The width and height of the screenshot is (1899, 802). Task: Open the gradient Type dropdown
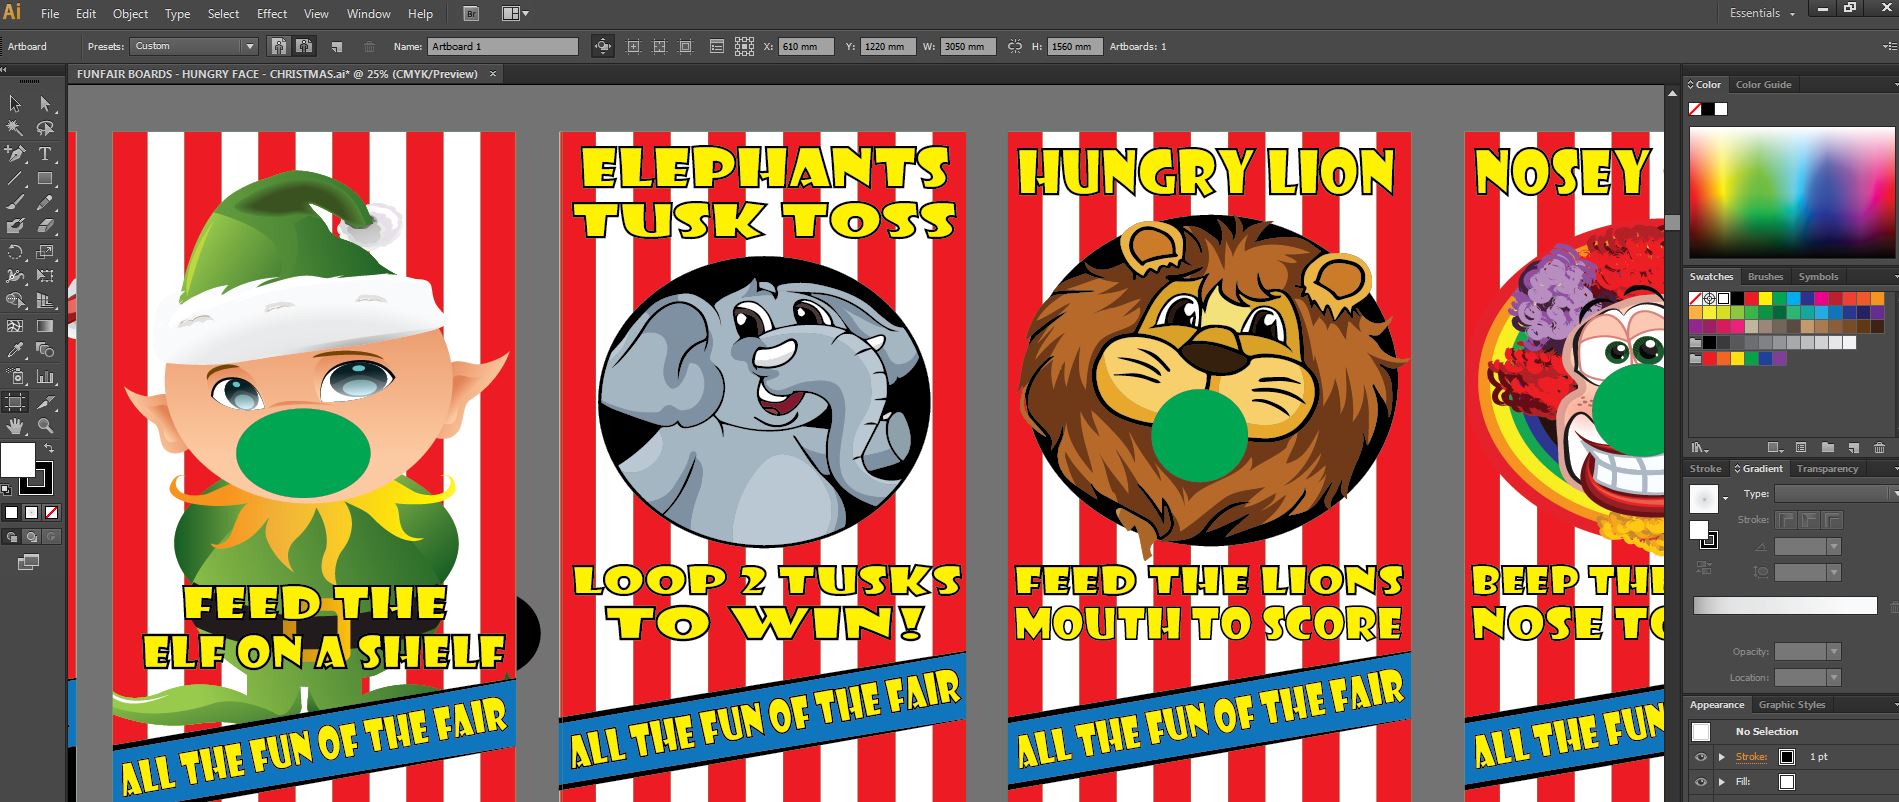click(1836, 494)
